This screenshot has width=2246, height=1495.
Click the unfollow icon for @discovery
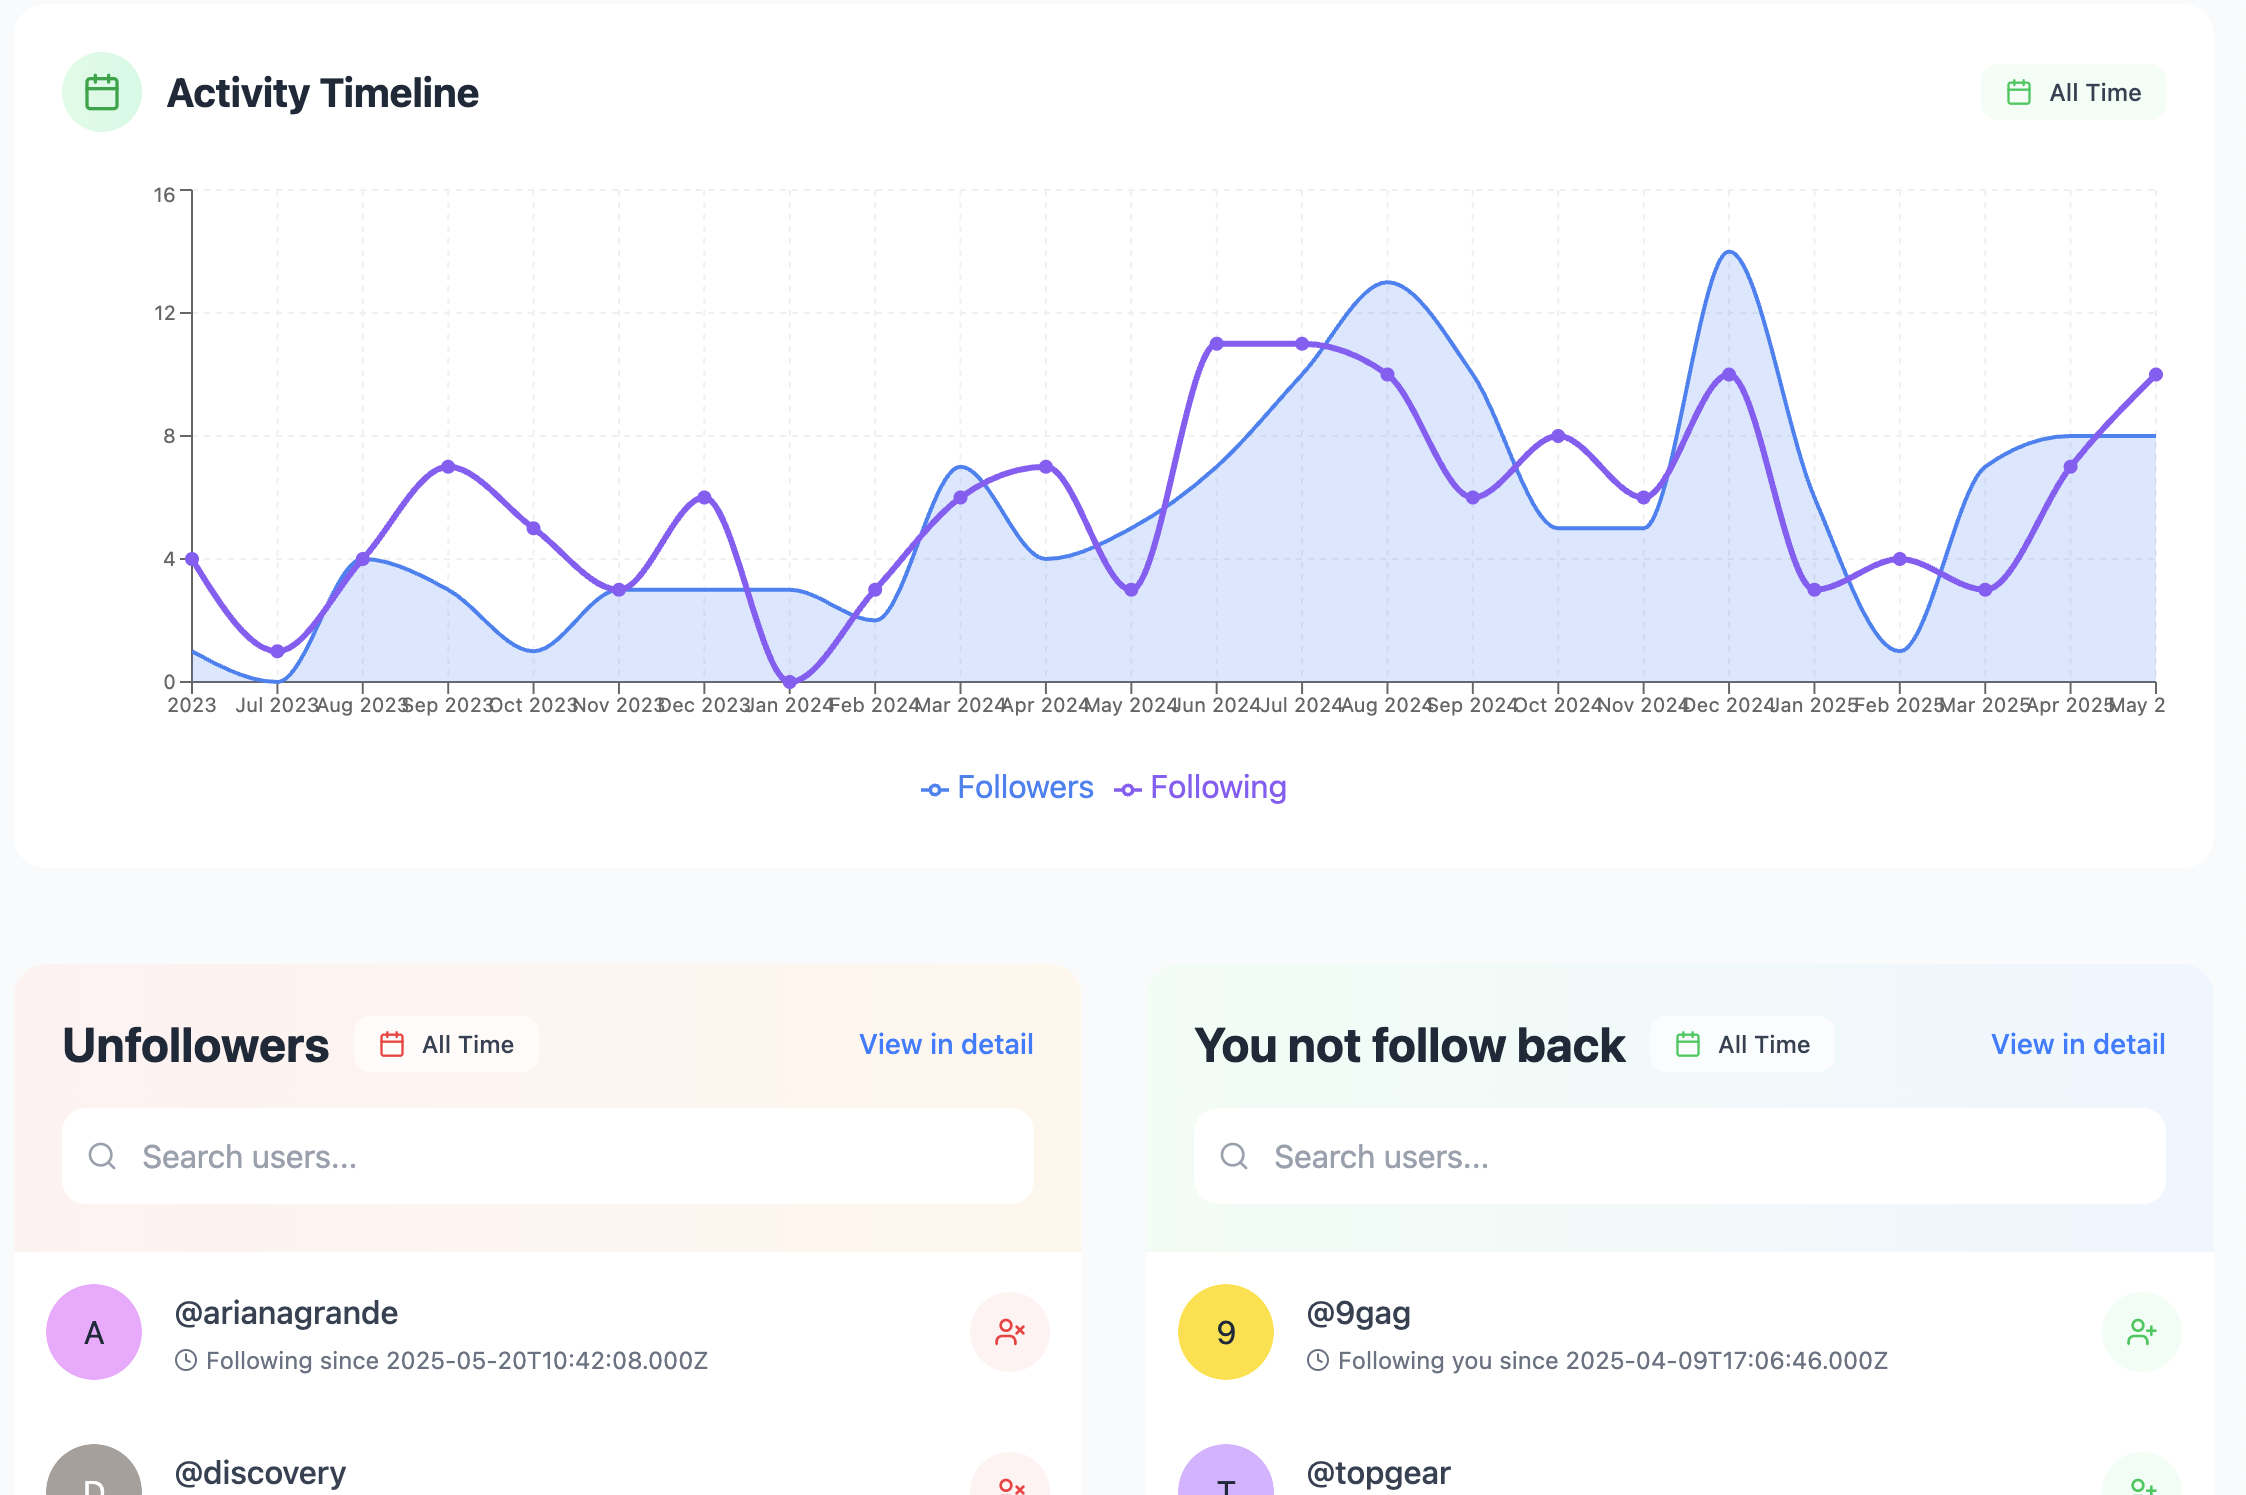1009,1482
